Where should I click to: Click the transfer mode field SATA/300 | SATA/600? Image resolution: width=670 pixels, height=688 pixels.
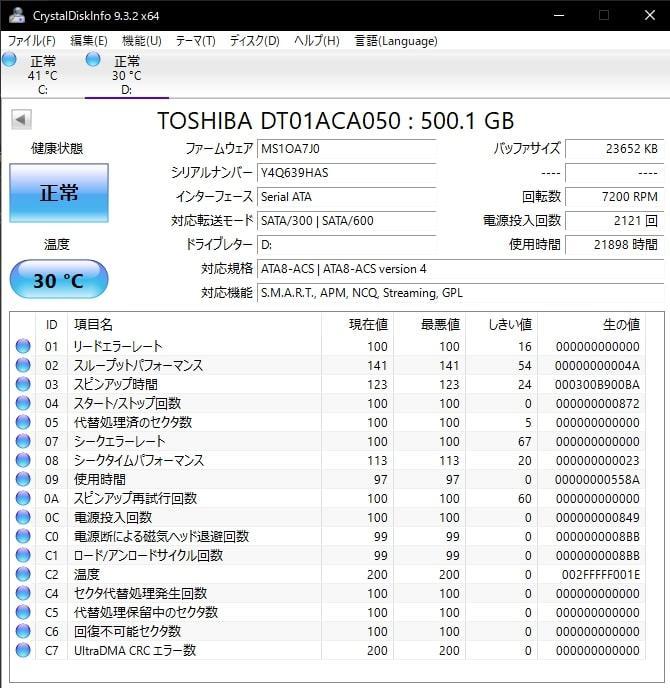pos(346,221)
